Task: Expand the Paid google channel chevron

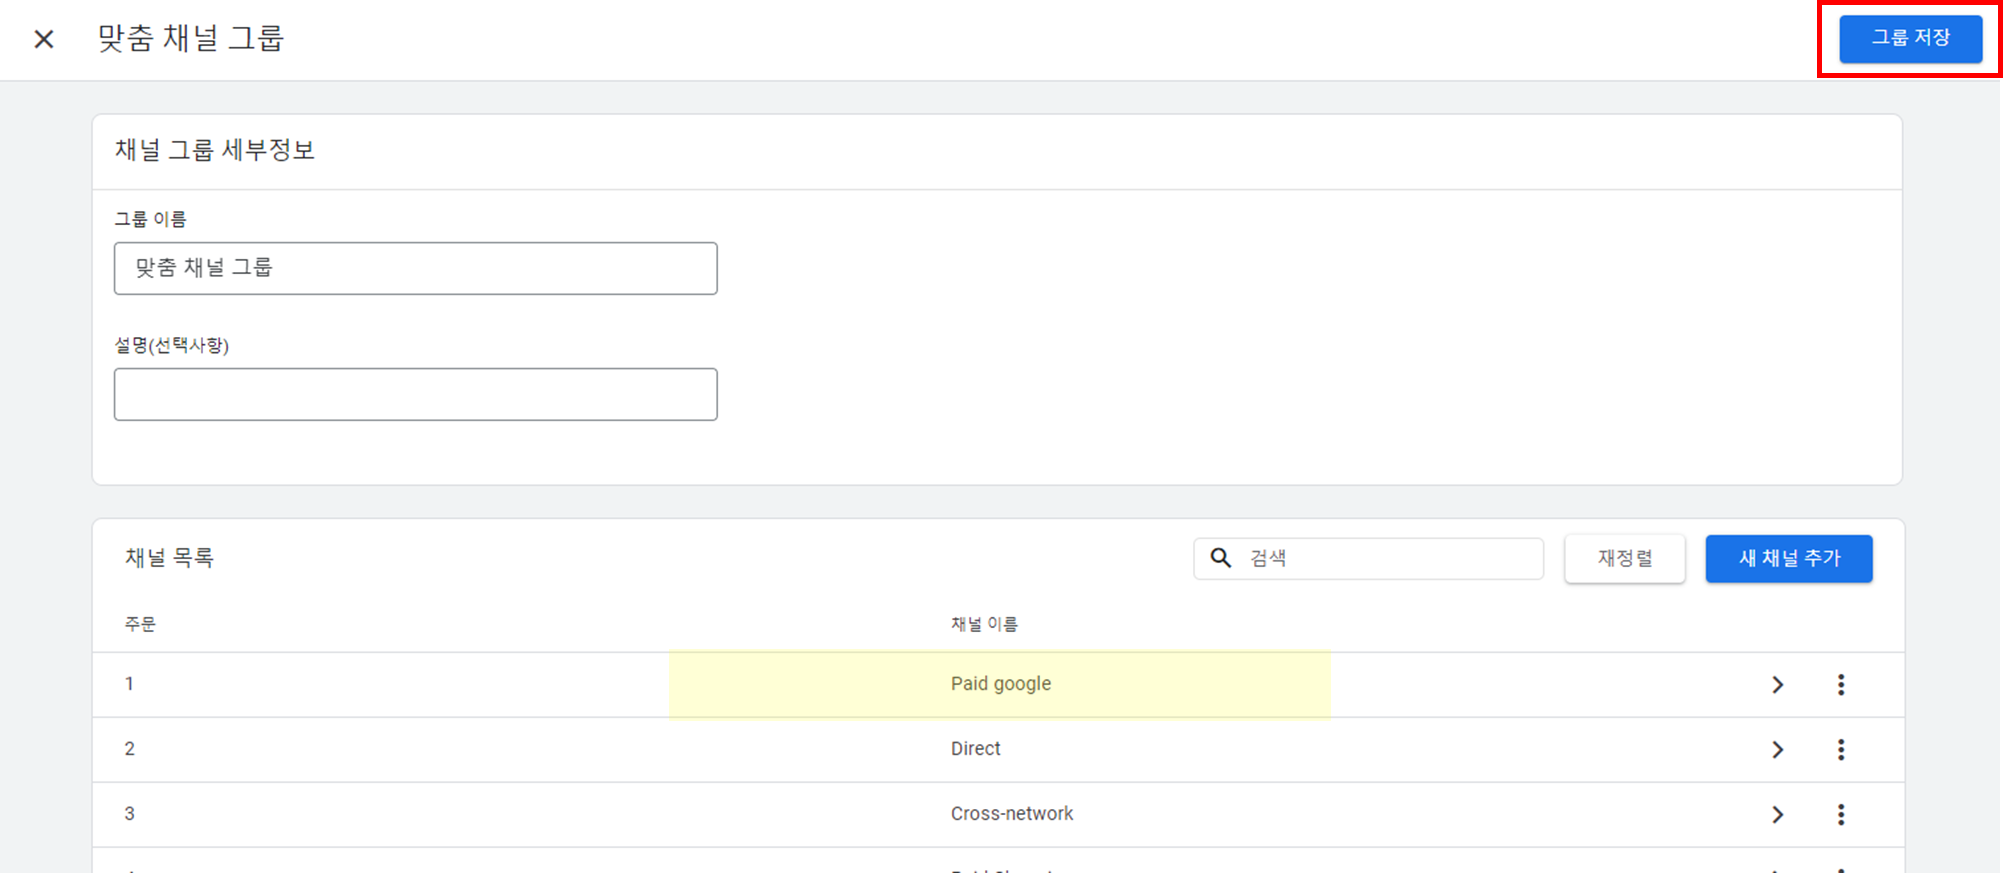Action: (1777, 685)
